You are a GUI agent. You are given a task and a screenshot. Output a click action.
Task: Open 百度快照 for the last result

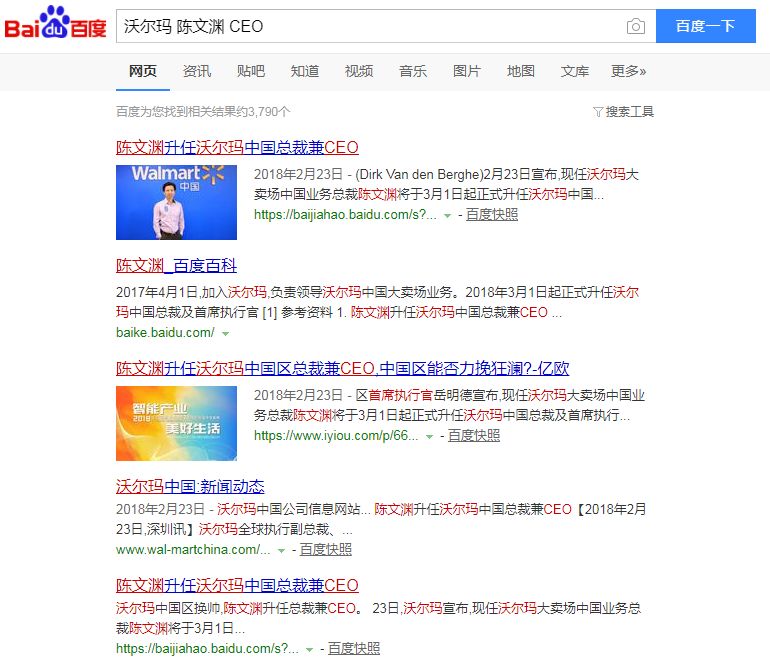click(x=354, y=648)
